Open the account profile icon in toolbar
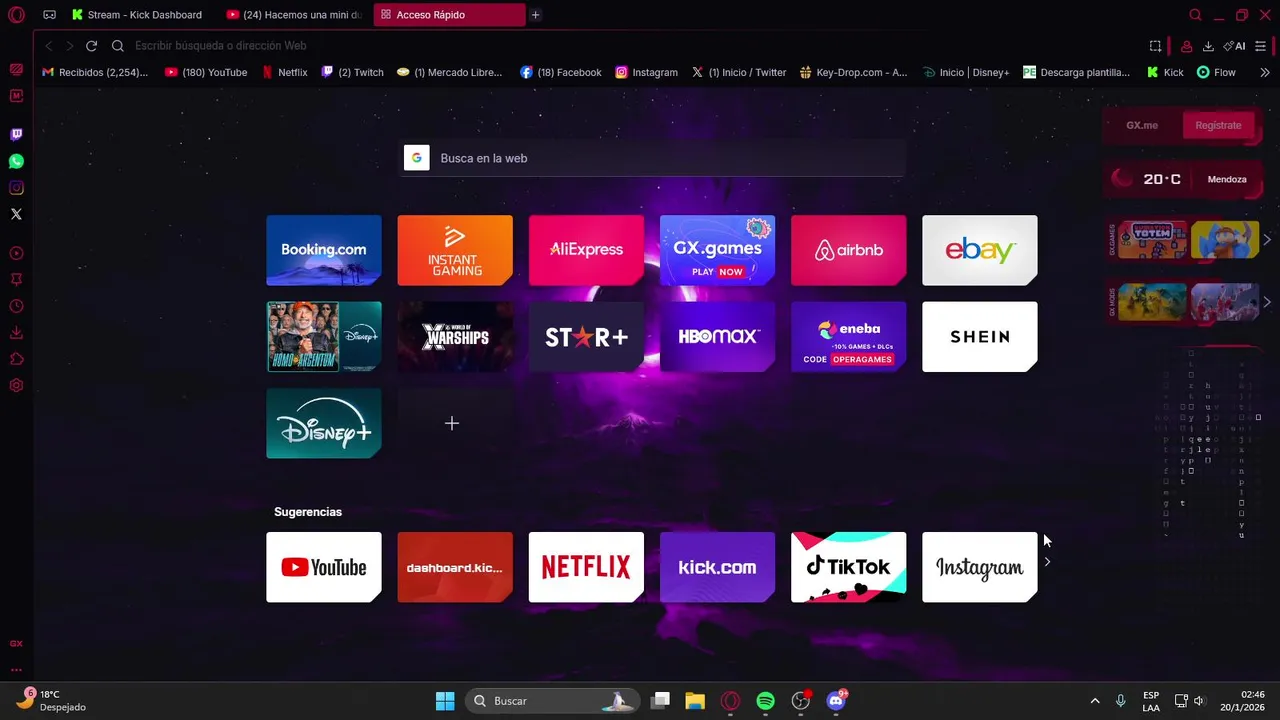Image resolution: width=1280 pixels, height=720 pixels. (x=1186, y=46)
